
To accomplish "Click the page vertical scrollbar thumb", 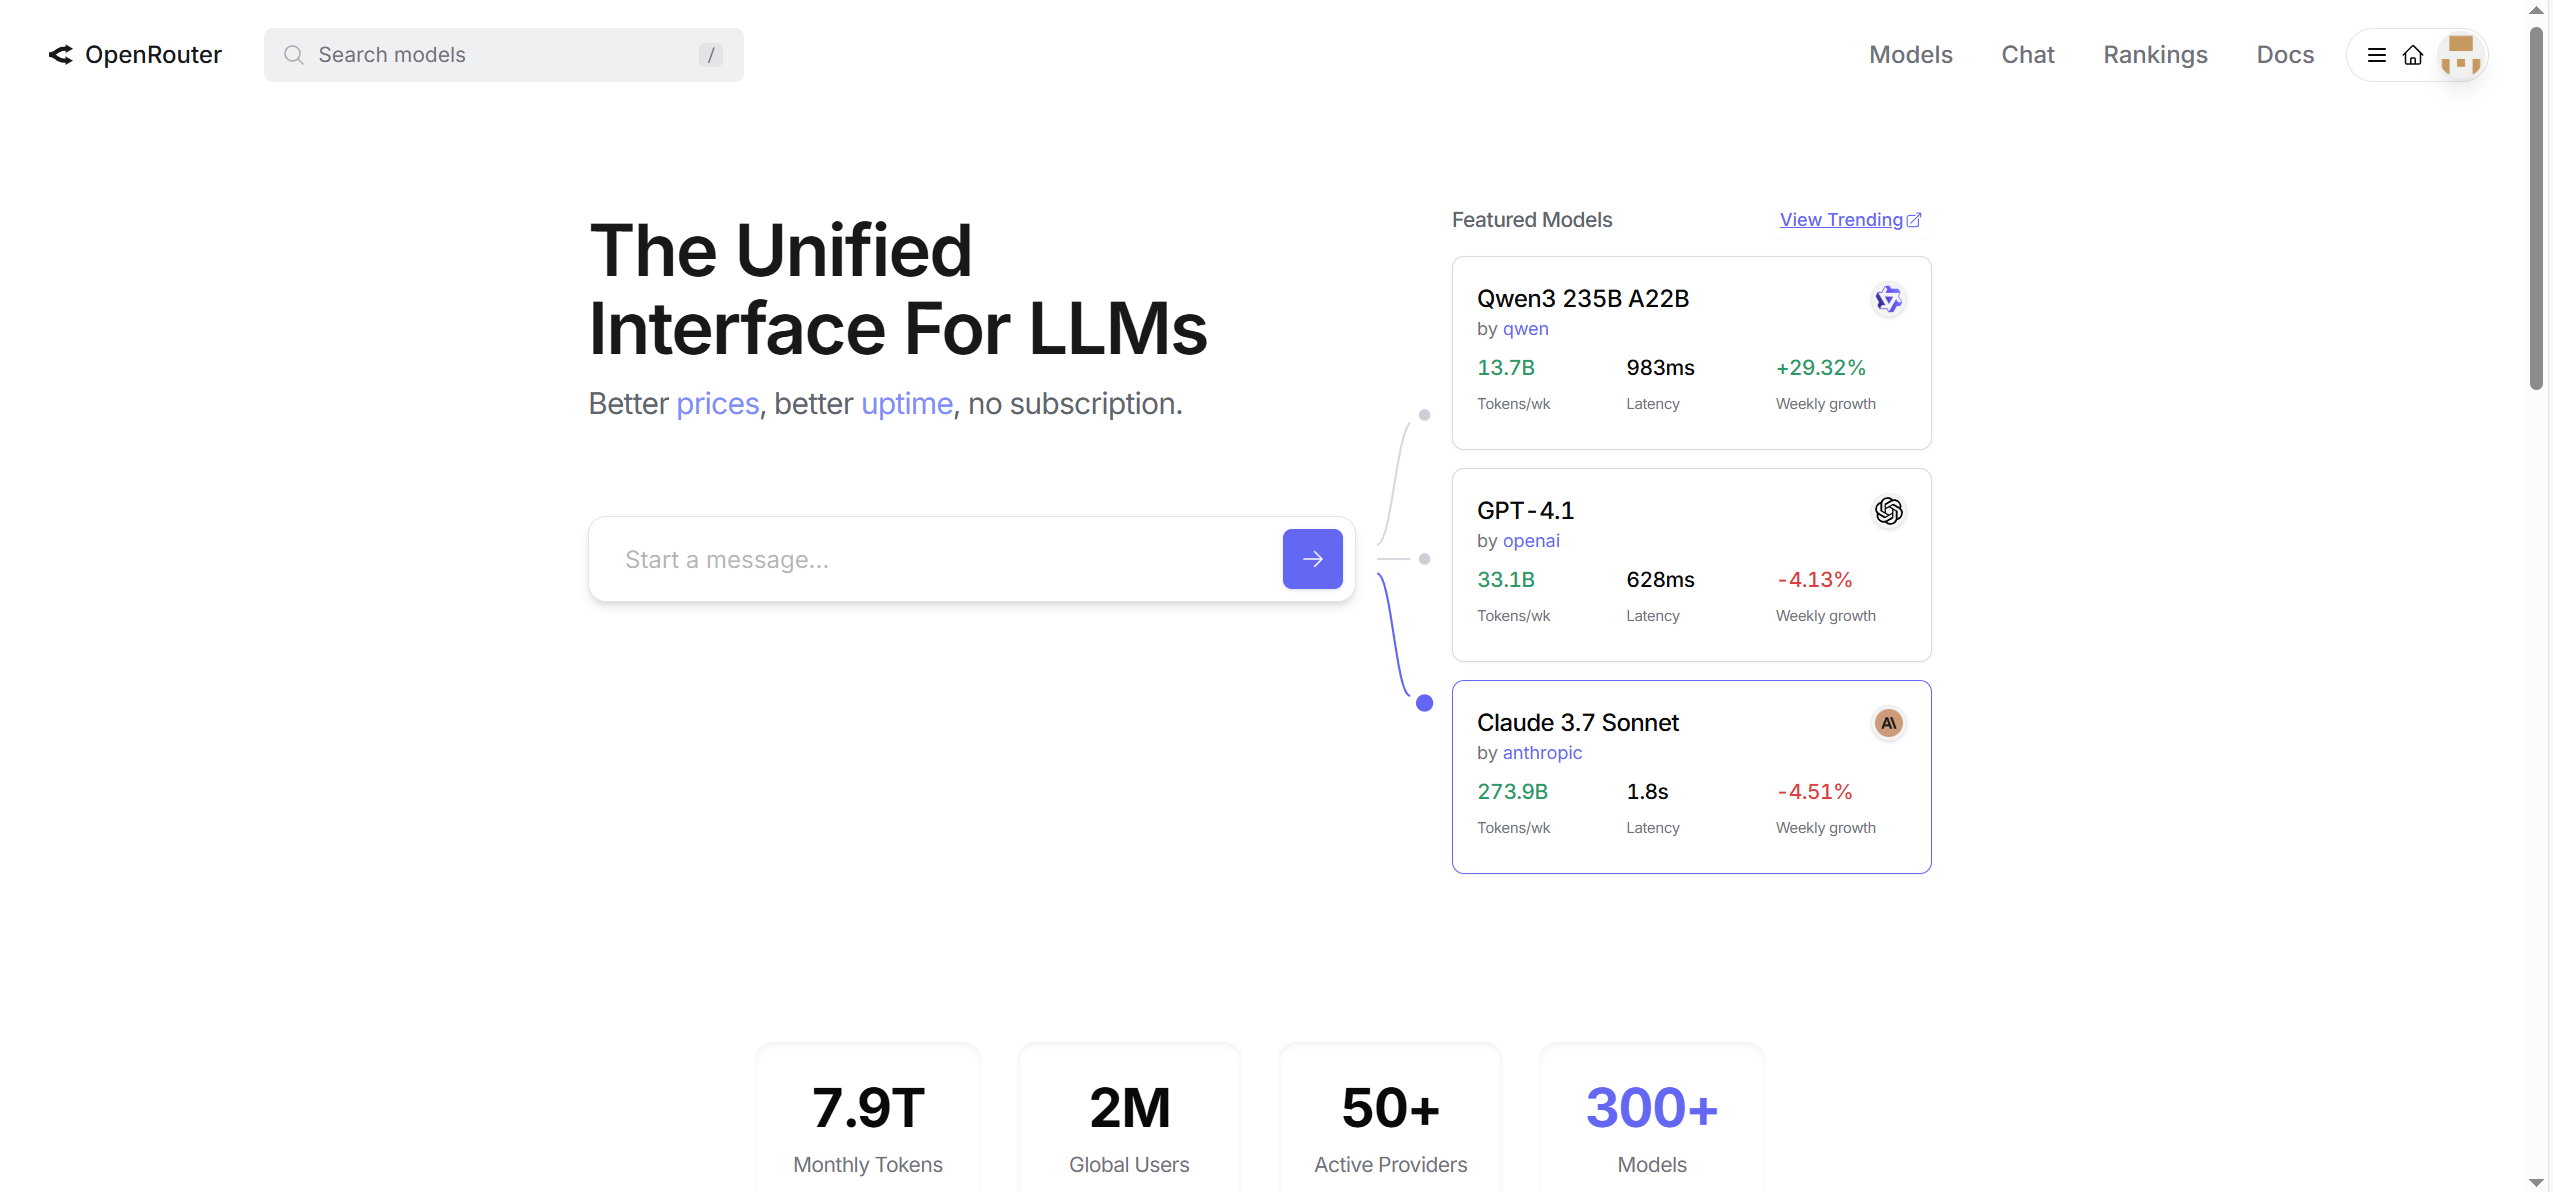I will coord(2536,208).
